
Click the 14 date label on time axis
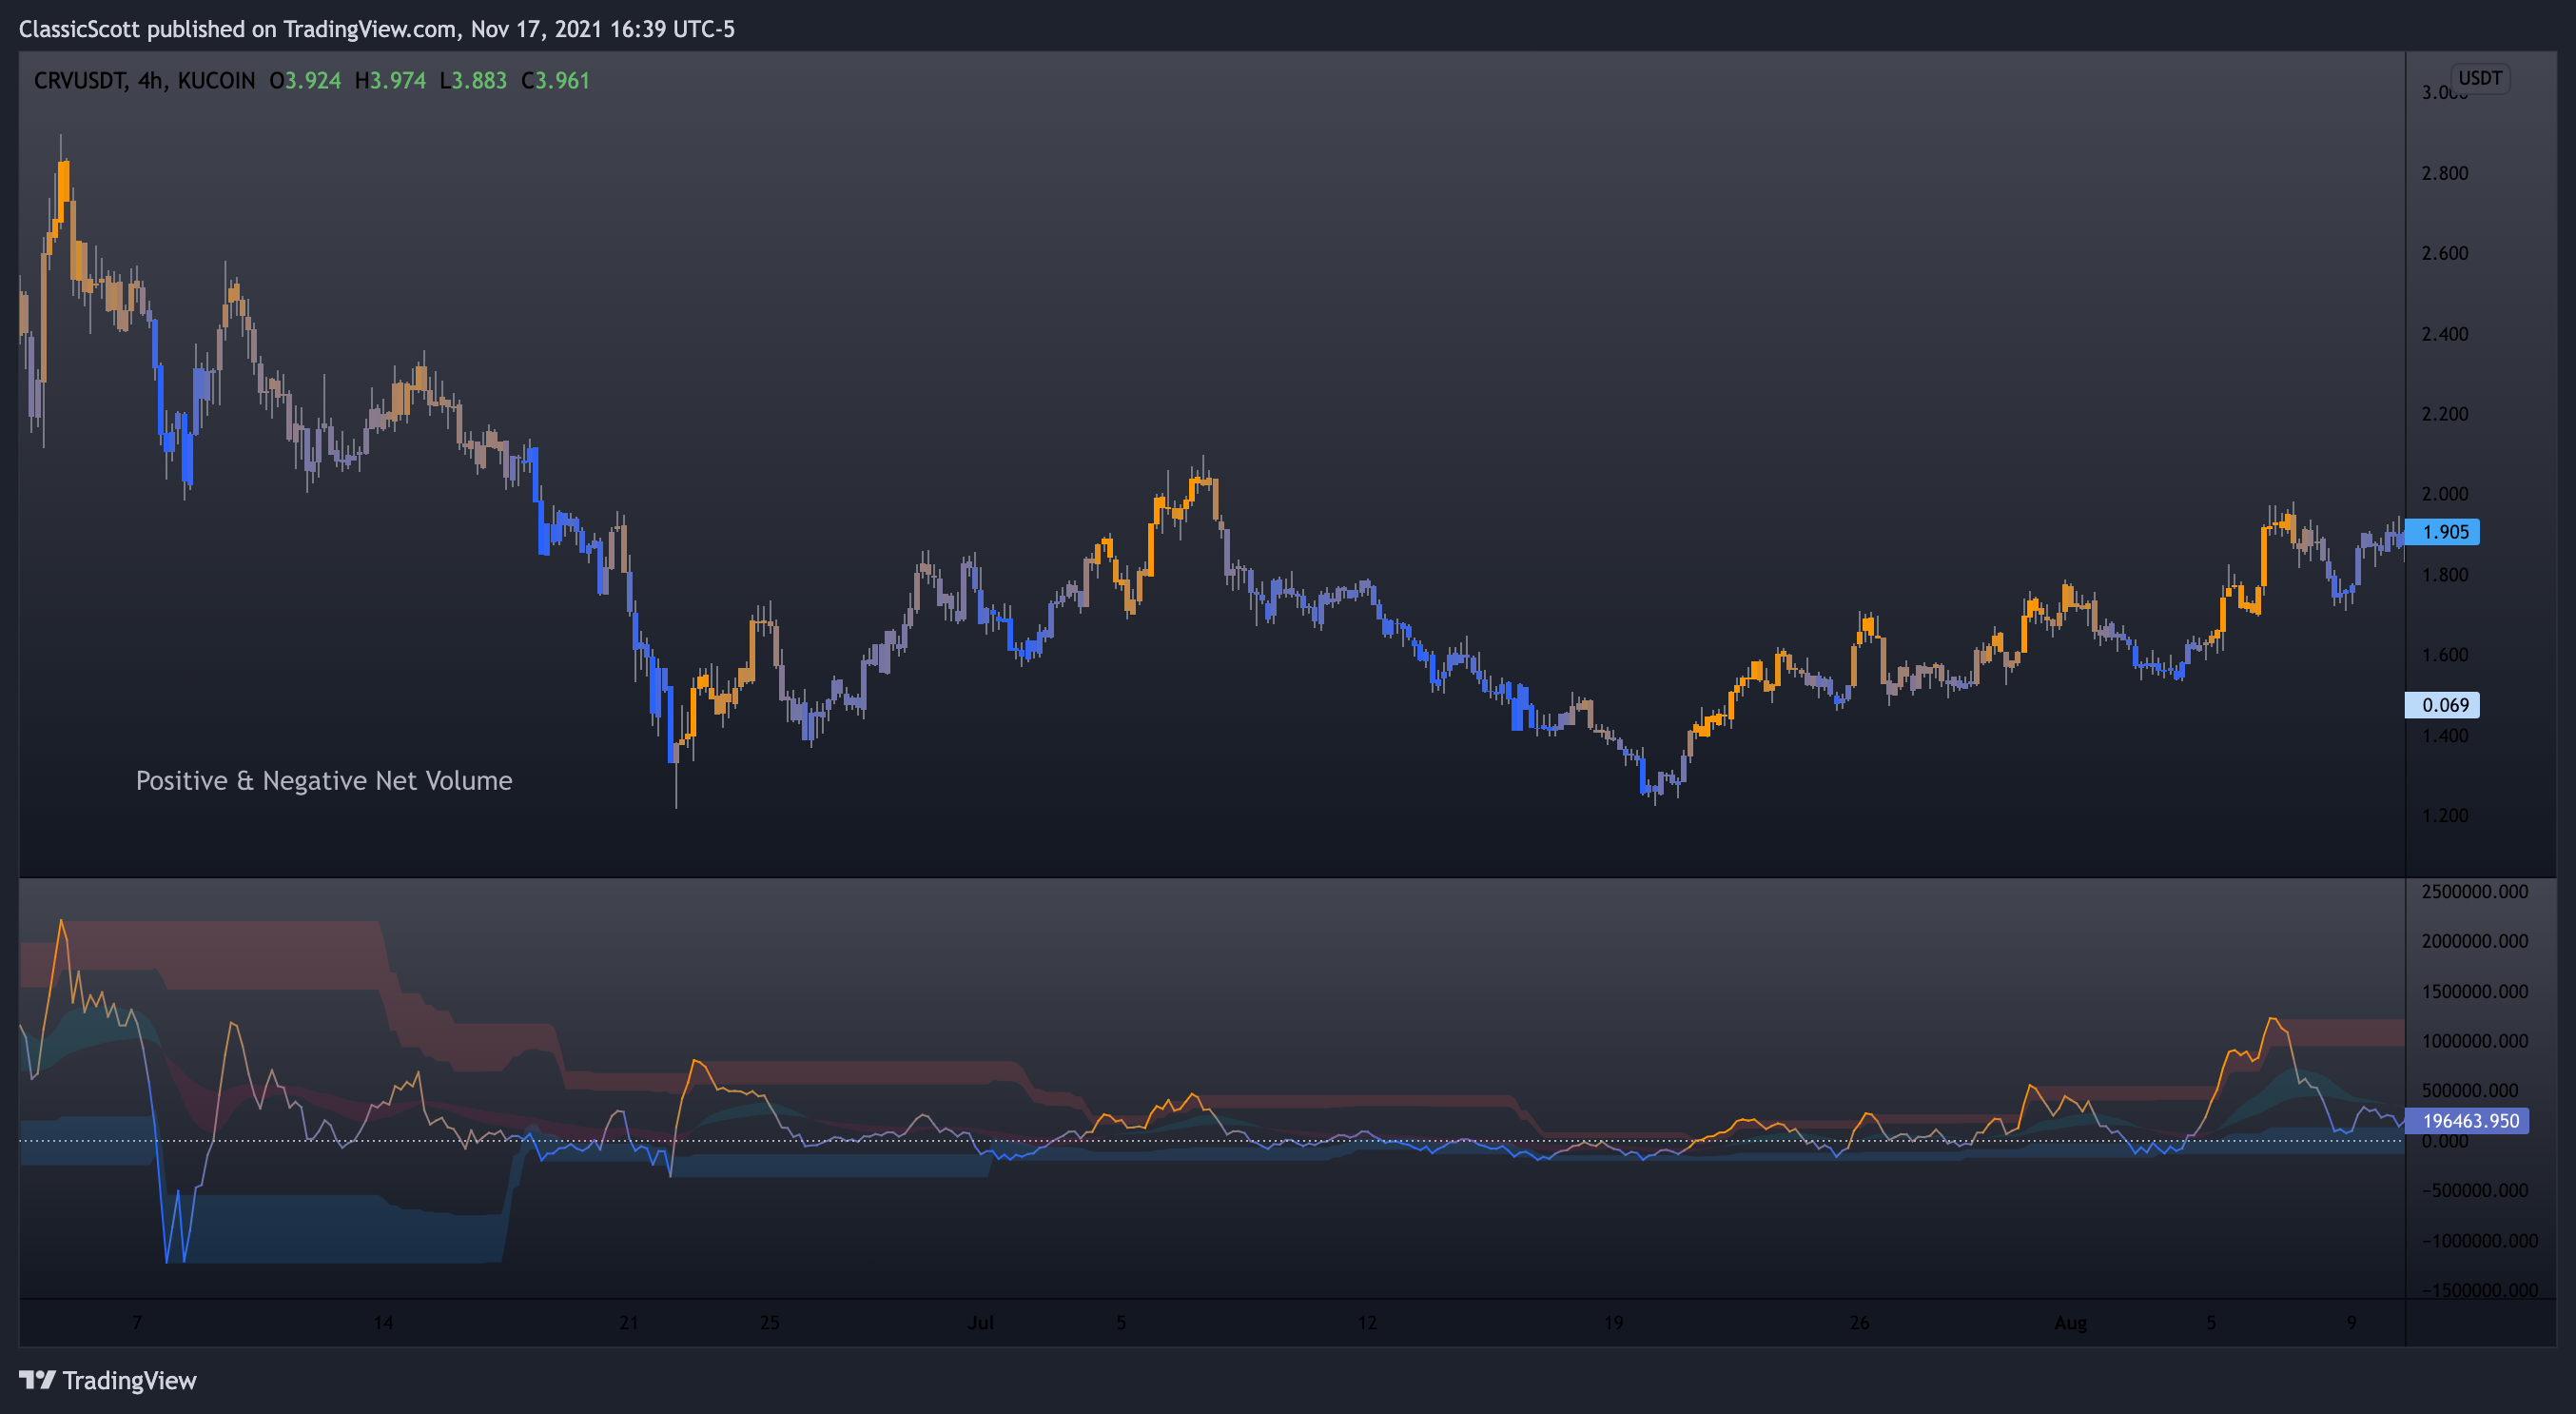point(383,1323)
